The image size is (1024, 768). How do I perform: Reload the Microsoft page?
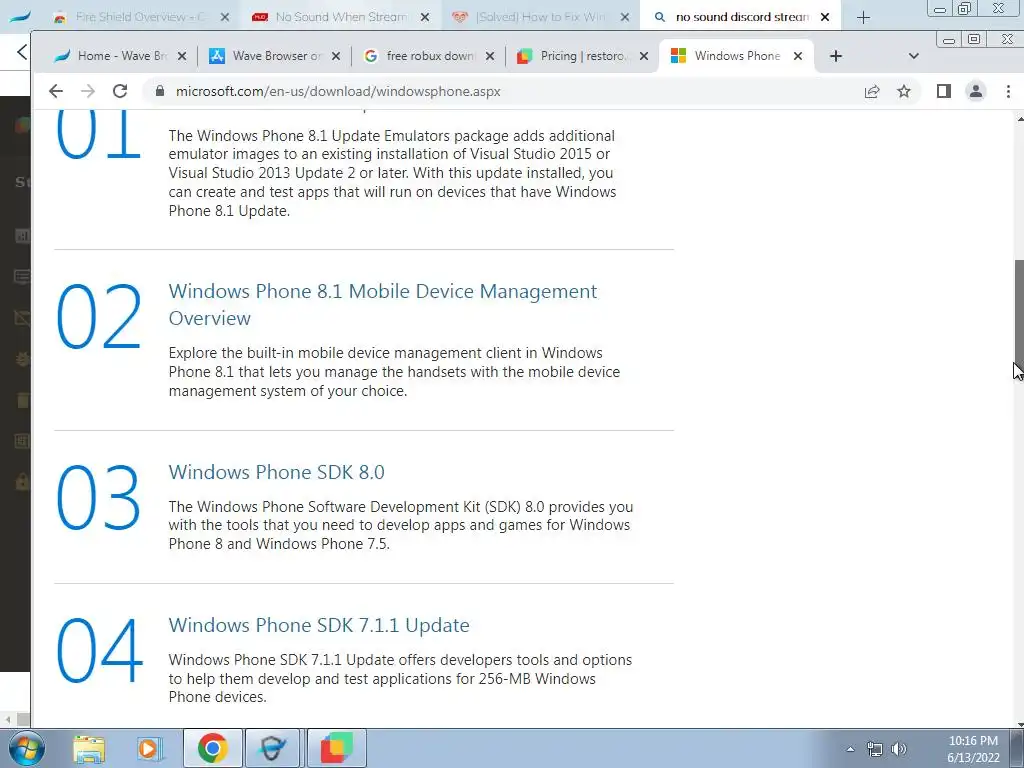pyautogui.click(x=120, y=91)
